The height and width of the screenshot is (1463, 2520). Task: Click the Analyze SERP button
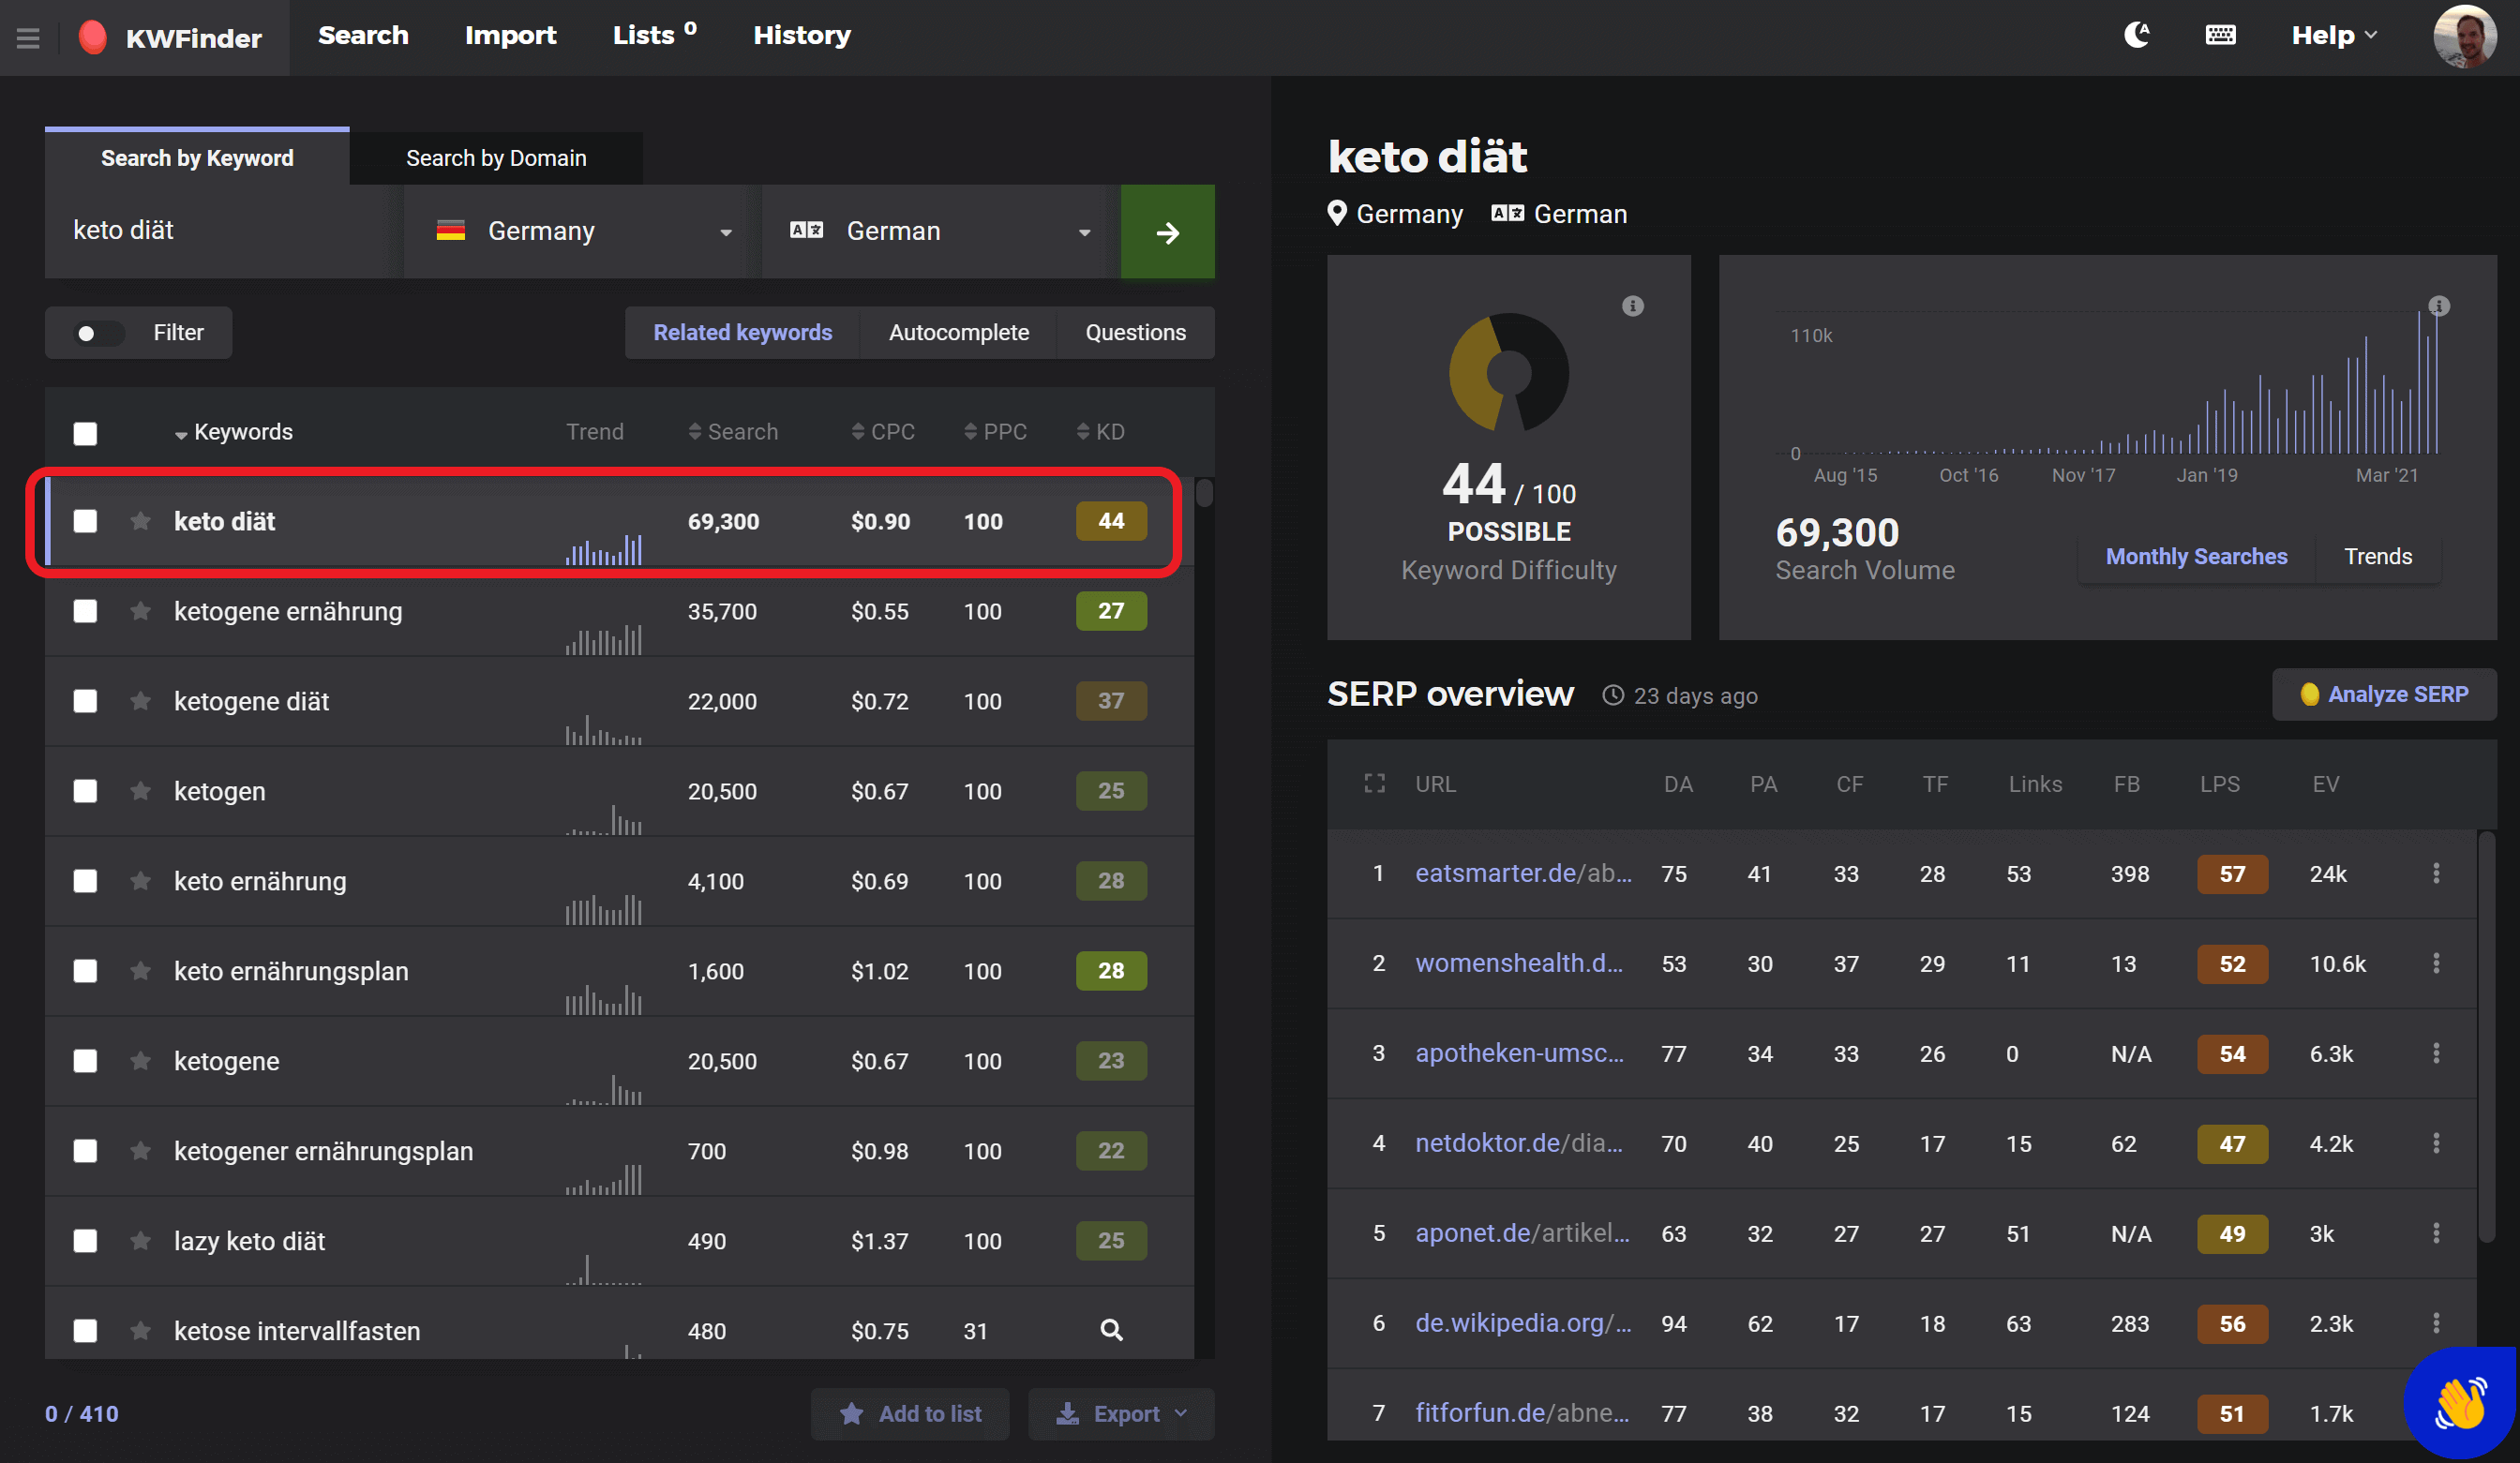pyautogui.click(x=2383, y=694)
